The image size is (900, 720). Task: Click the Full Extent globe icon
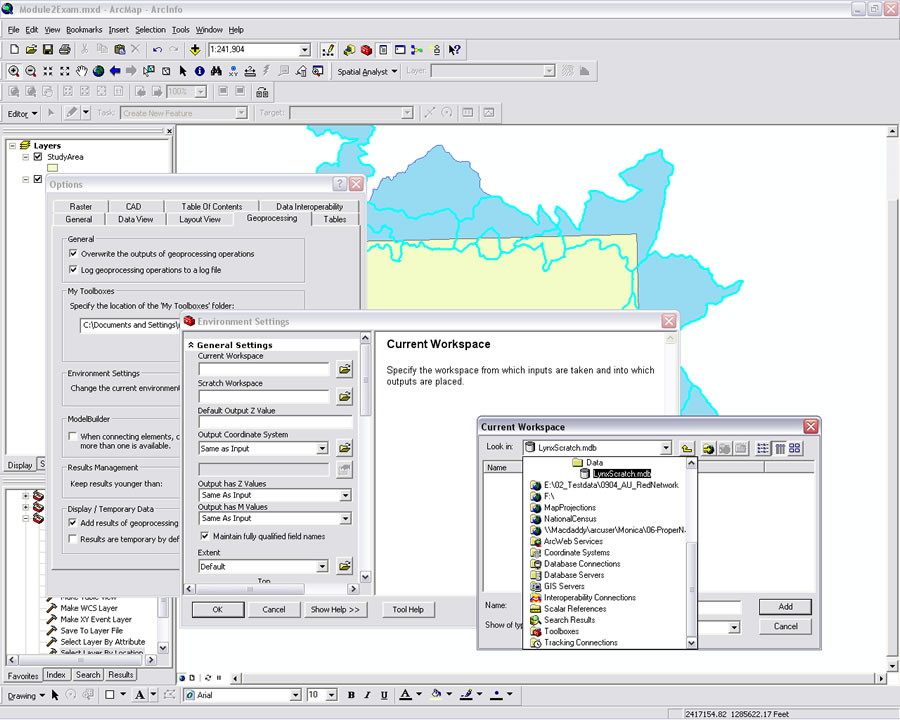[98, 71]
